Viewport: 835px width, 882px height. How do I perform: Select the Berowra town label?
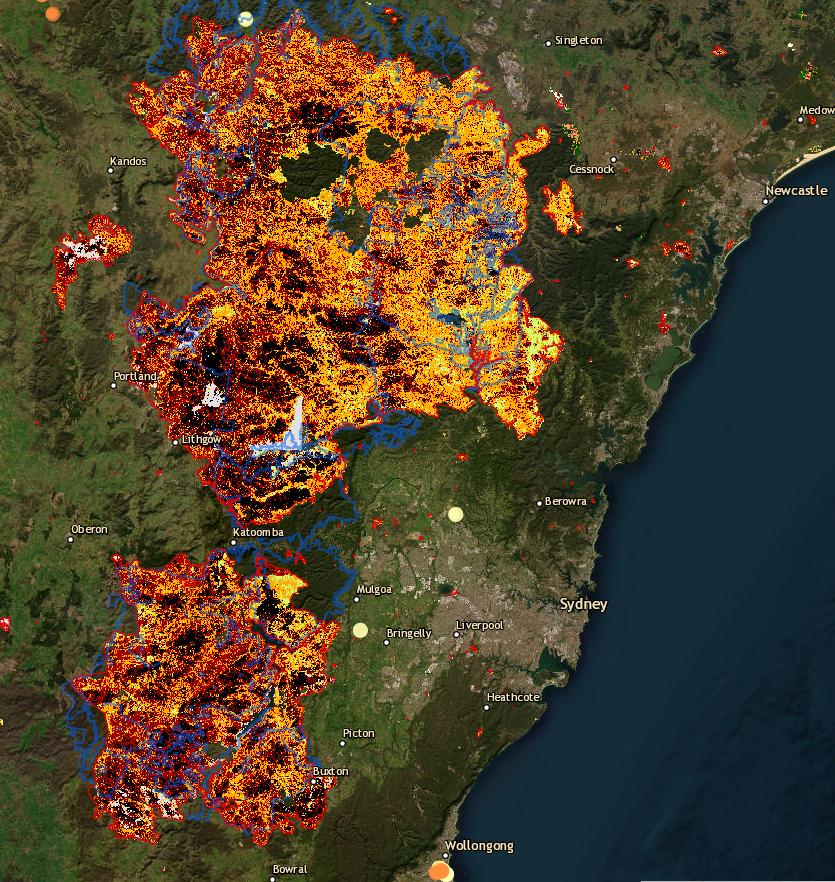point(565,501)
